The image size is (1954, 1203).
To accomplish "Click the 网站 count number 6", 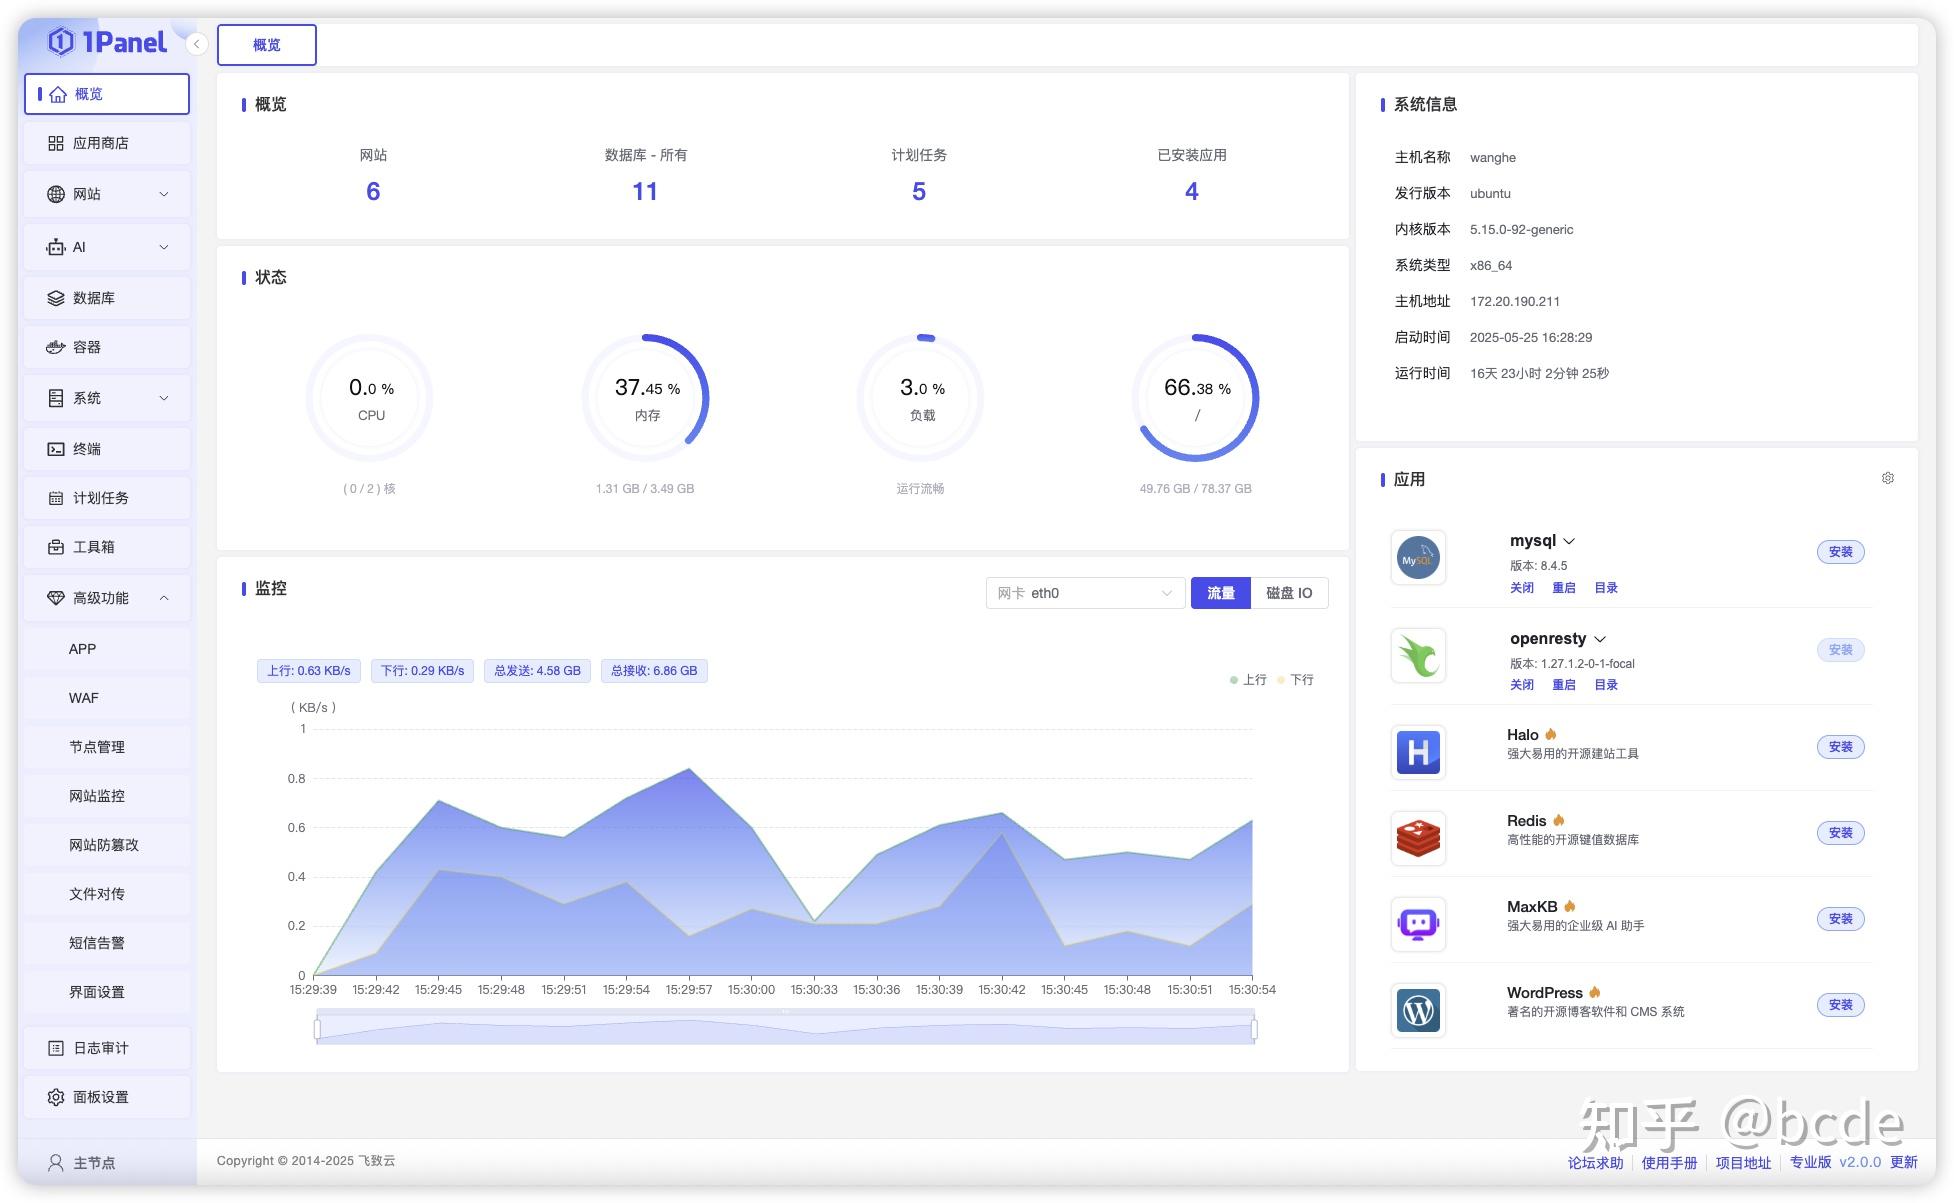I will [373, 191].
